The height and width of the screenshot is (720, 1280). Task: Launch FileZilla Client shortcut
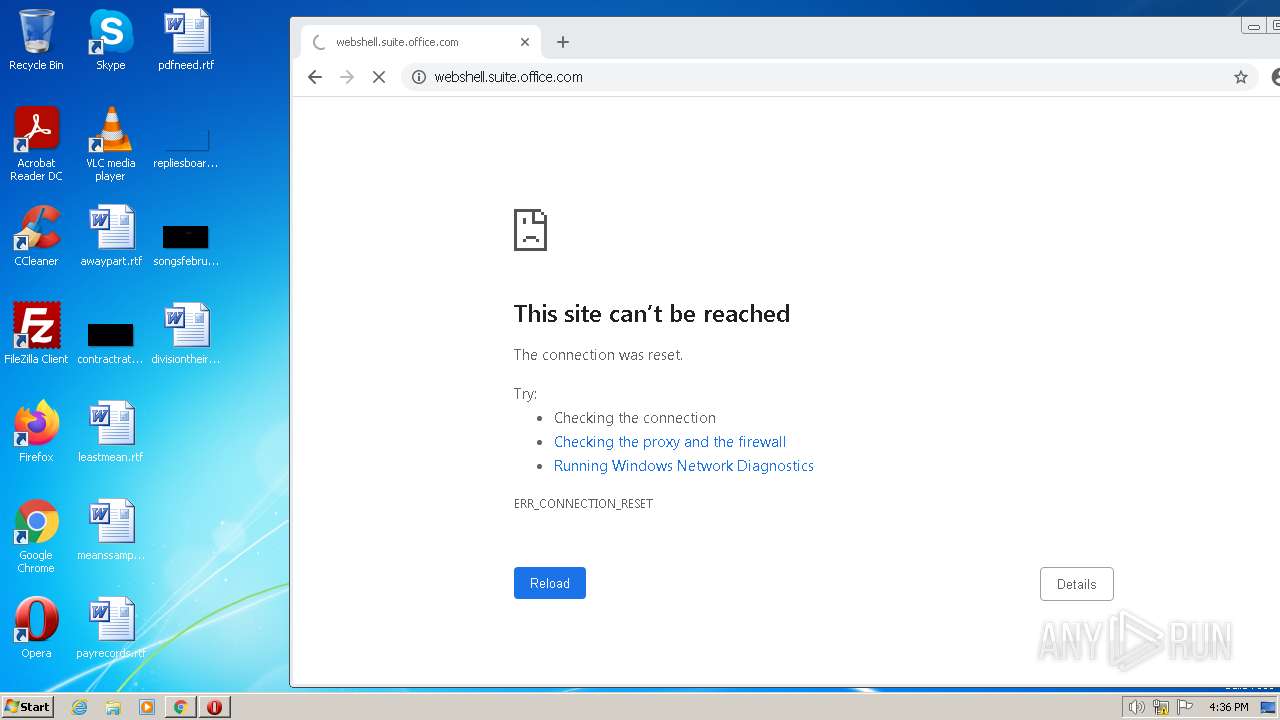[36, 334]
